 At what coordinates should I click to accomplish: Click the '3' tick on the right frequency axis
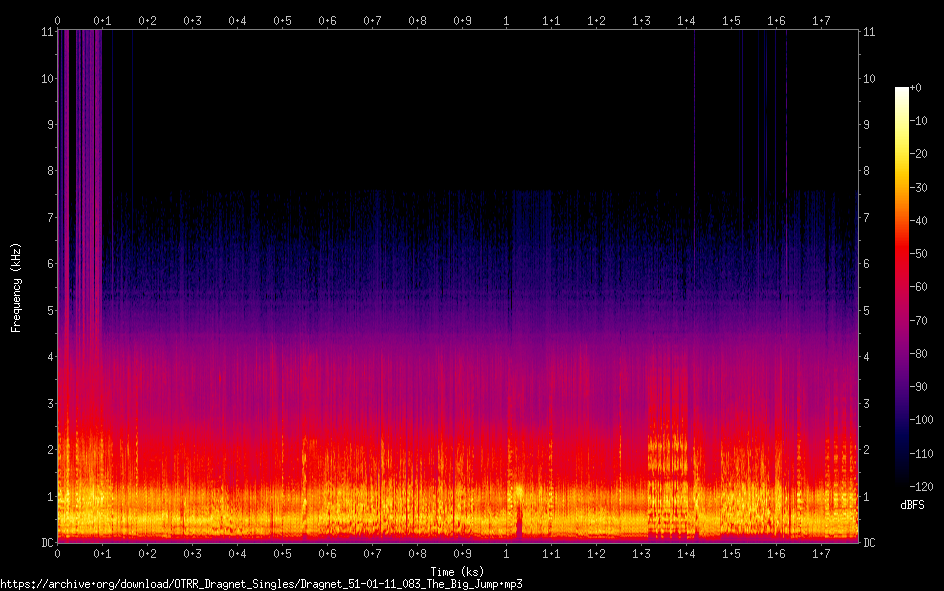coord(866,403)
